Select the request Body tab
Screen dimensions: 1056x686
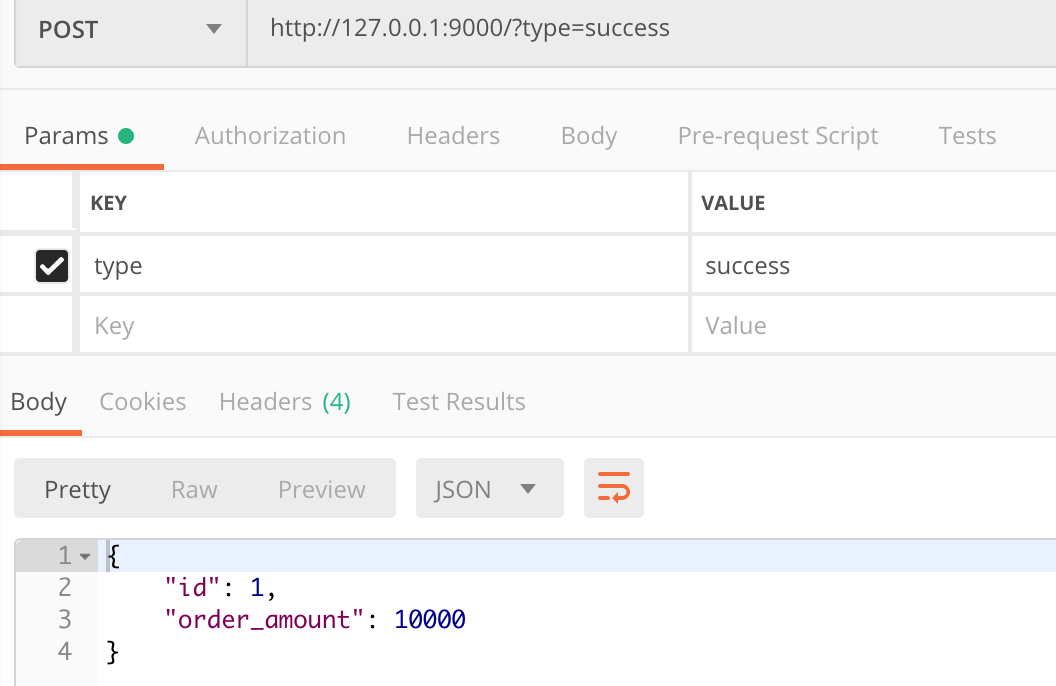(x=589, y=136)
